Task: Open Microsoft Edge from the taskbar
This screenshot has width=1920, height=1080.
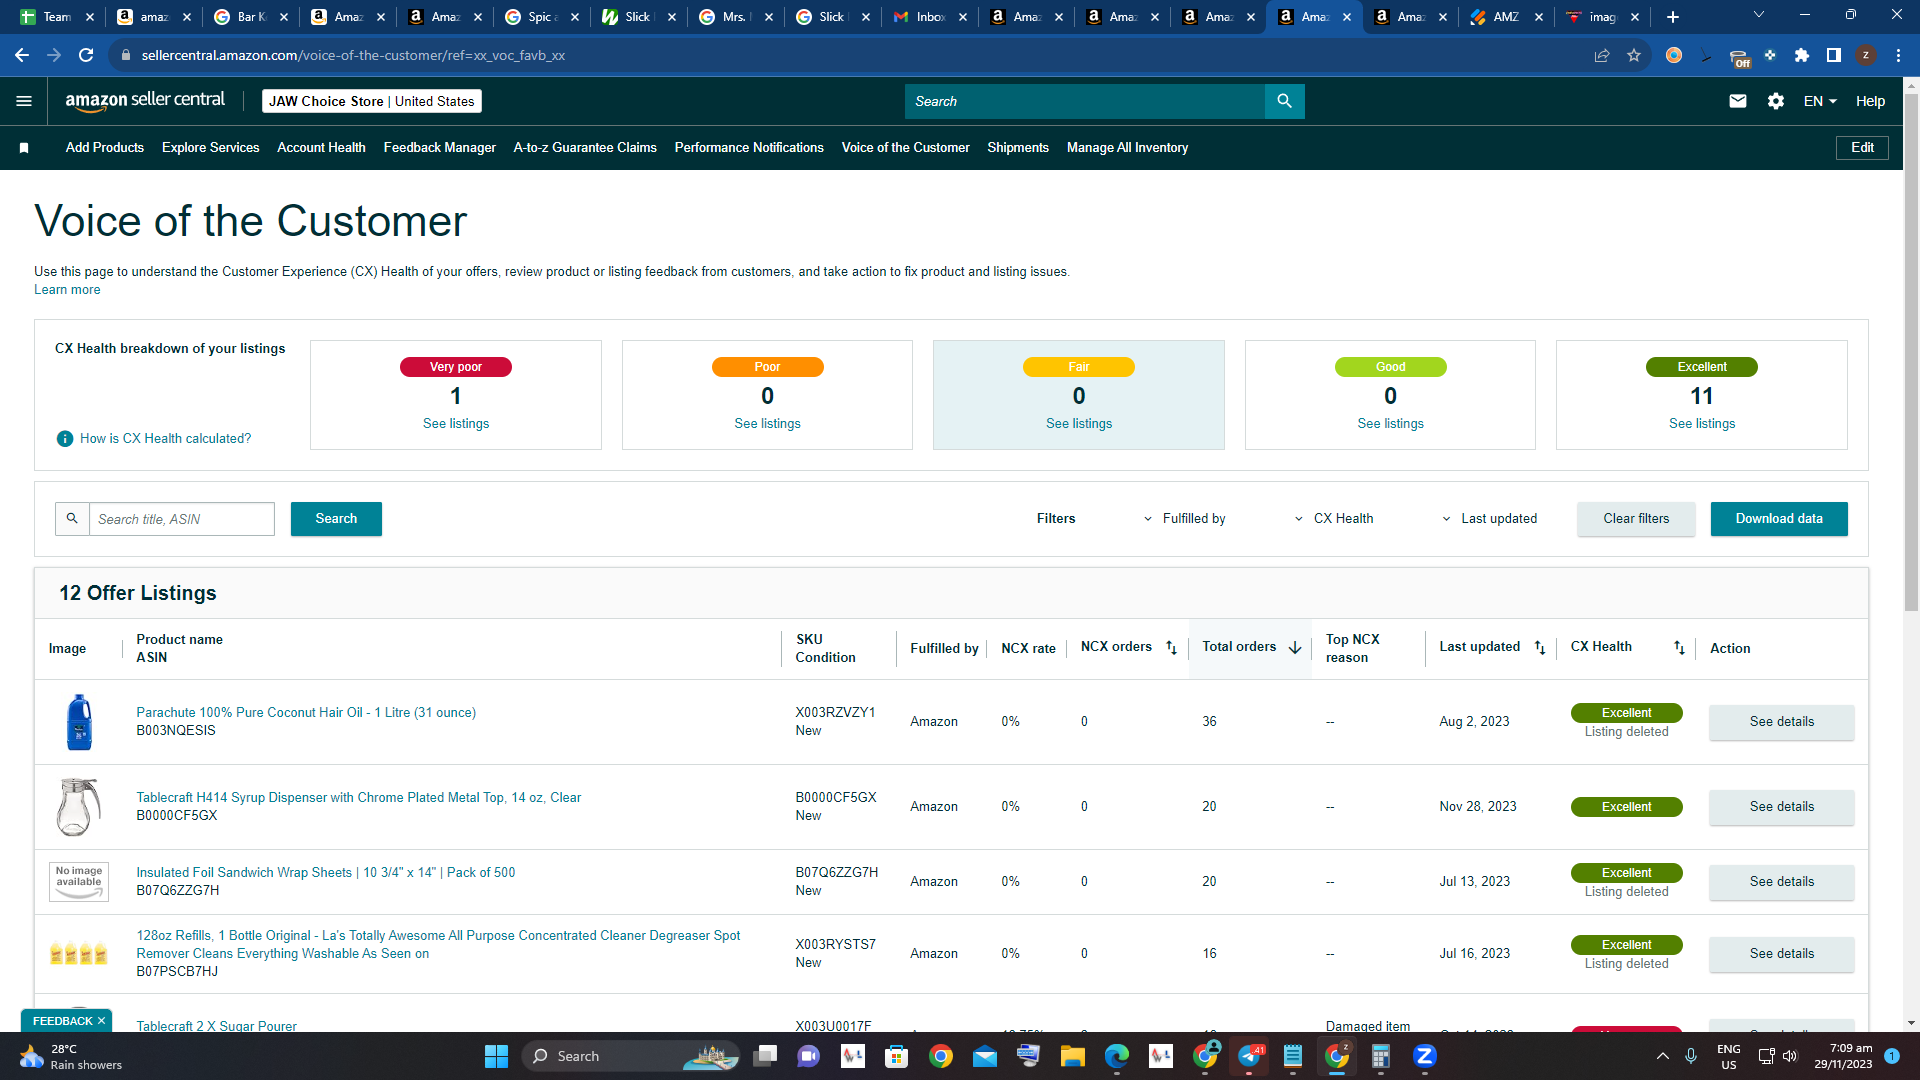Action: coord(1117,1056)
